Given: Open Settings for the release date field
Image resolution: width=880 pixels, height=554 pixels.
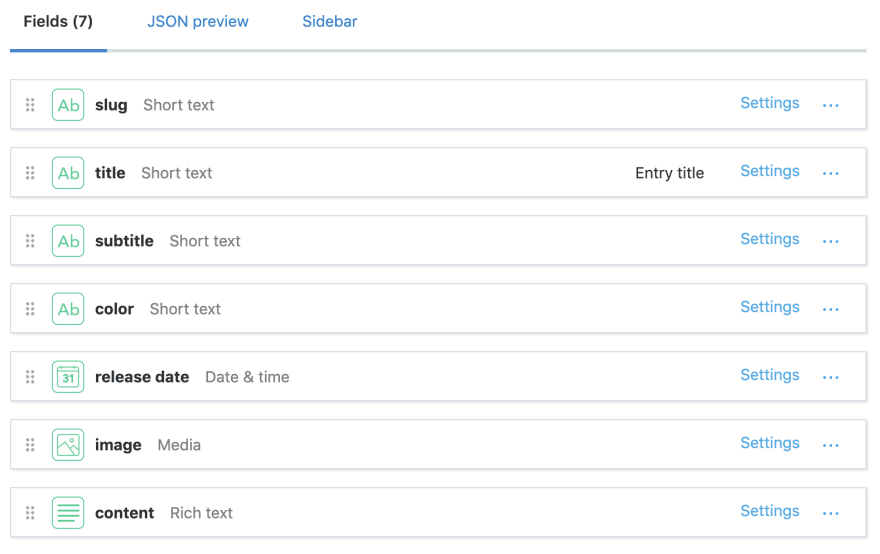Looking at the screenshot, I should (769, 375).
